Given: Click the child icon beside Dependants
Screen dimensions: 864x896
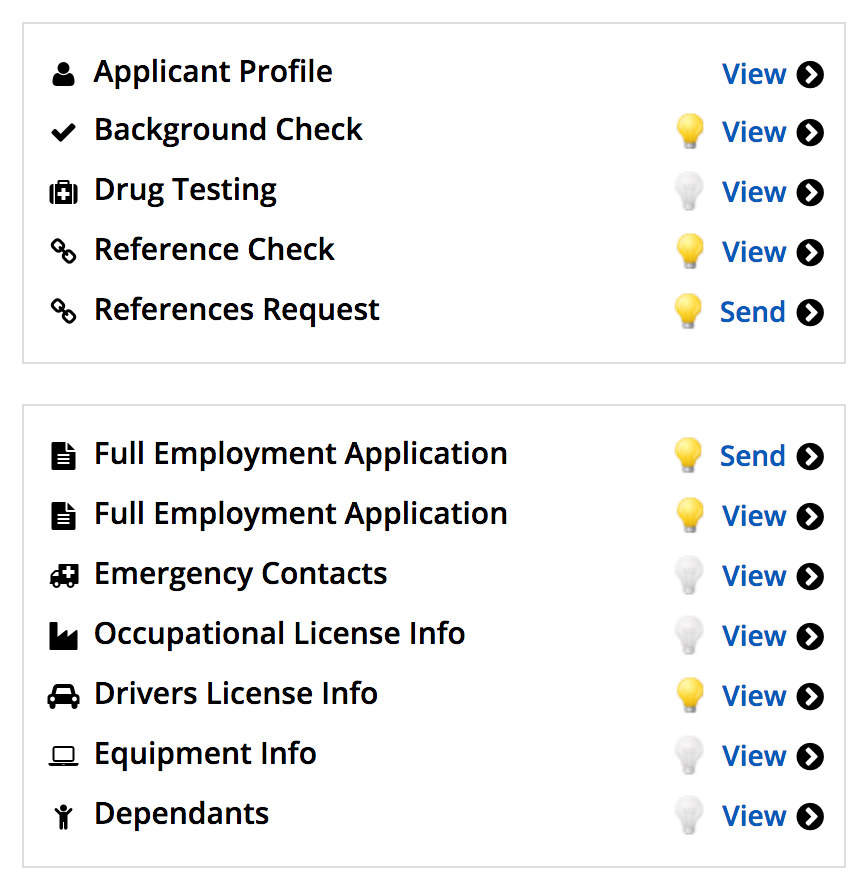Looking at the screenshot, I should pos(63,816).
